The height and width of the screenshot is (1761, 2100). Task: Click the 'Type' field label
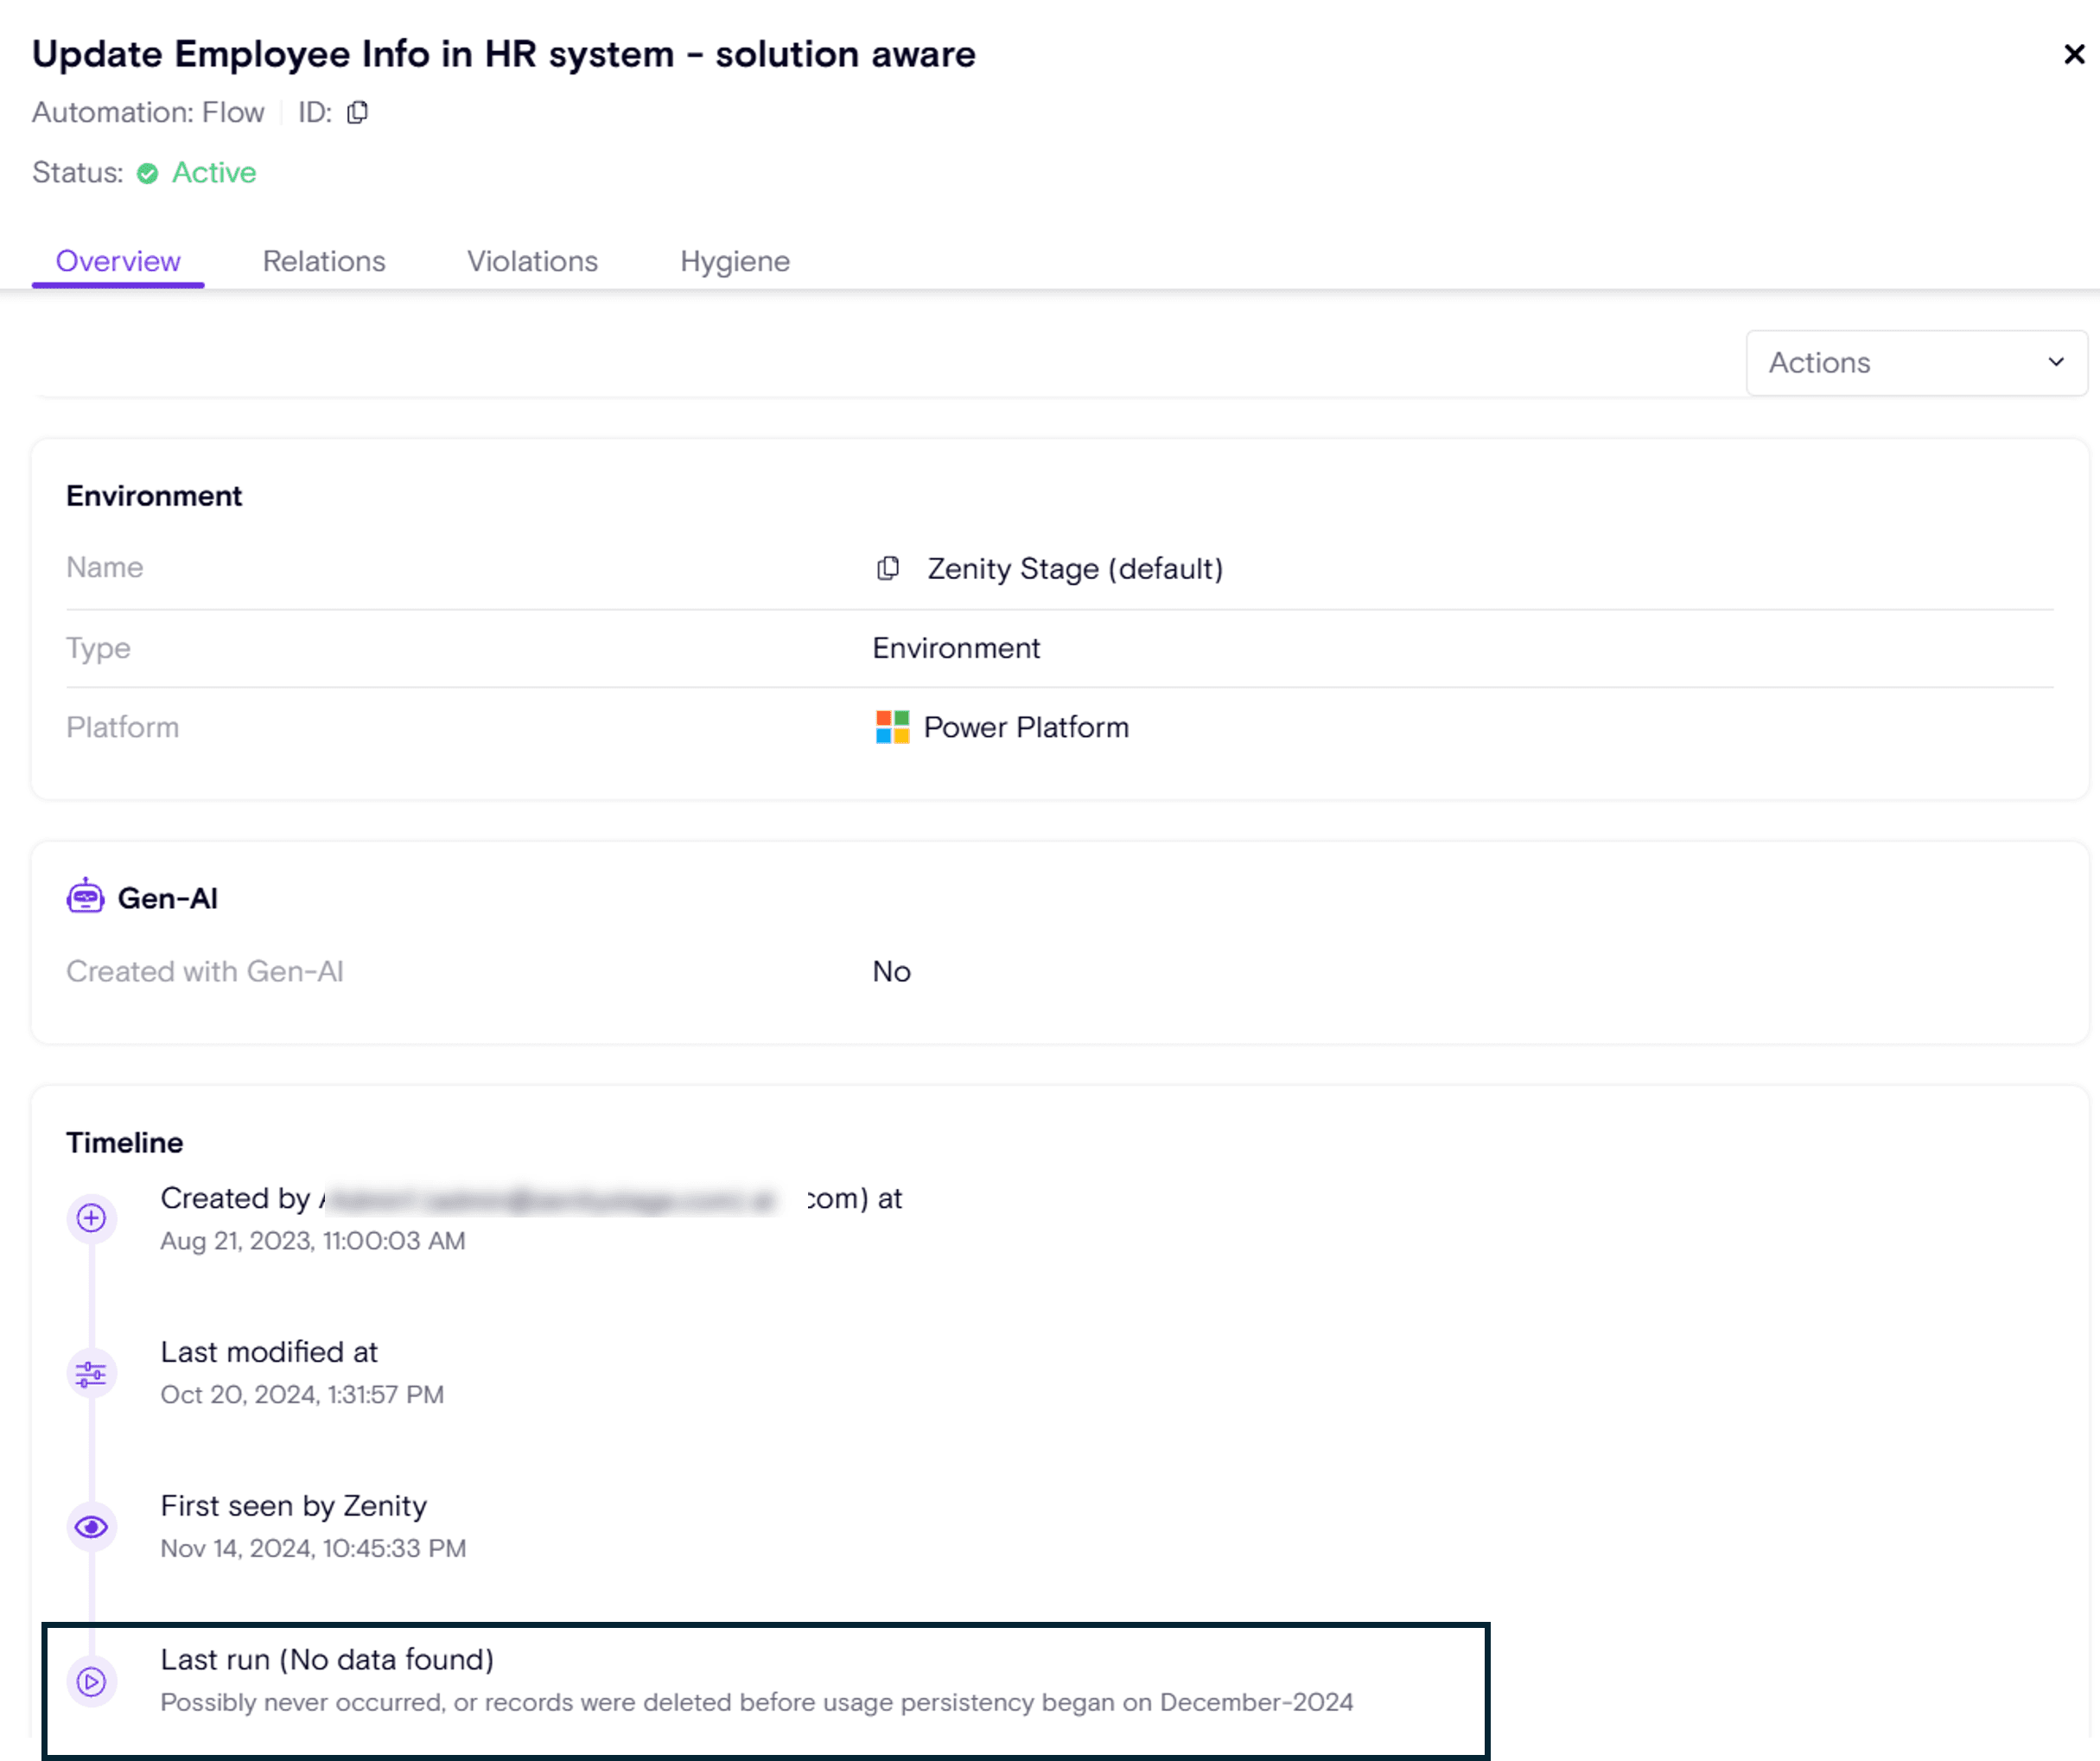98,648
